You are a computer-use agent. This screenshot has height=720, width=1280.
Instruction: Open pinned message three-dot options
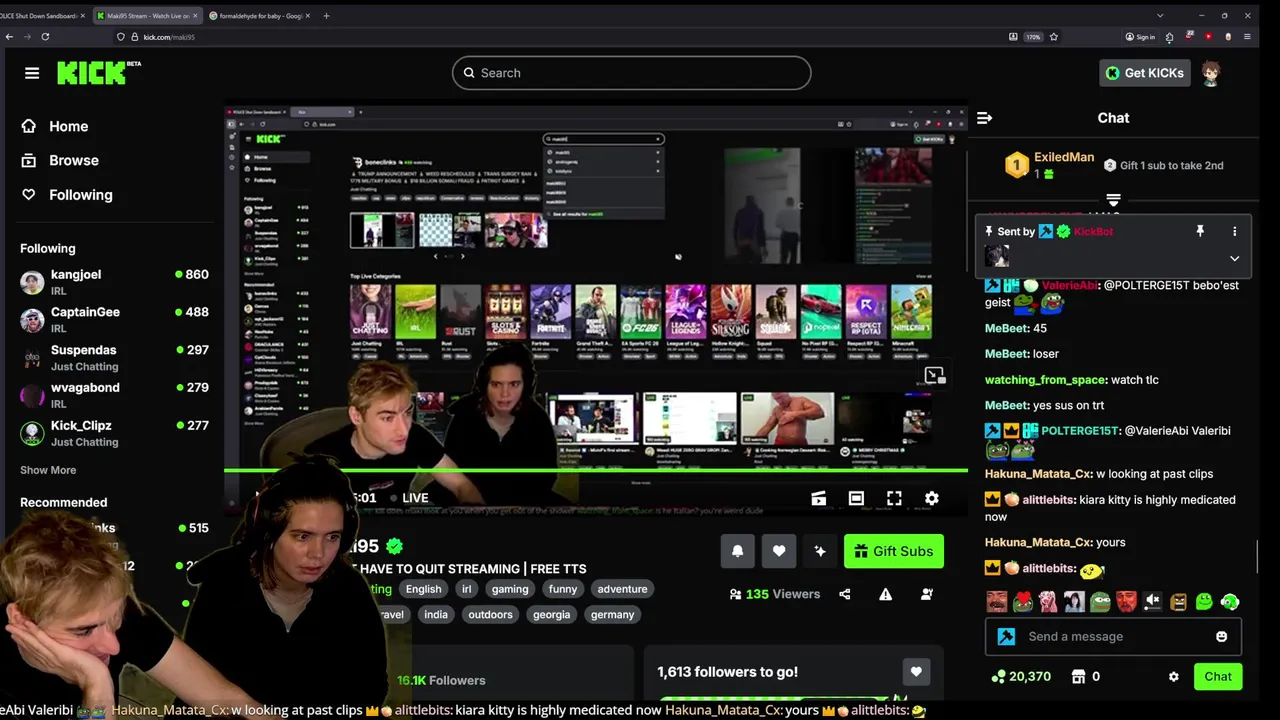point(1235,231)
